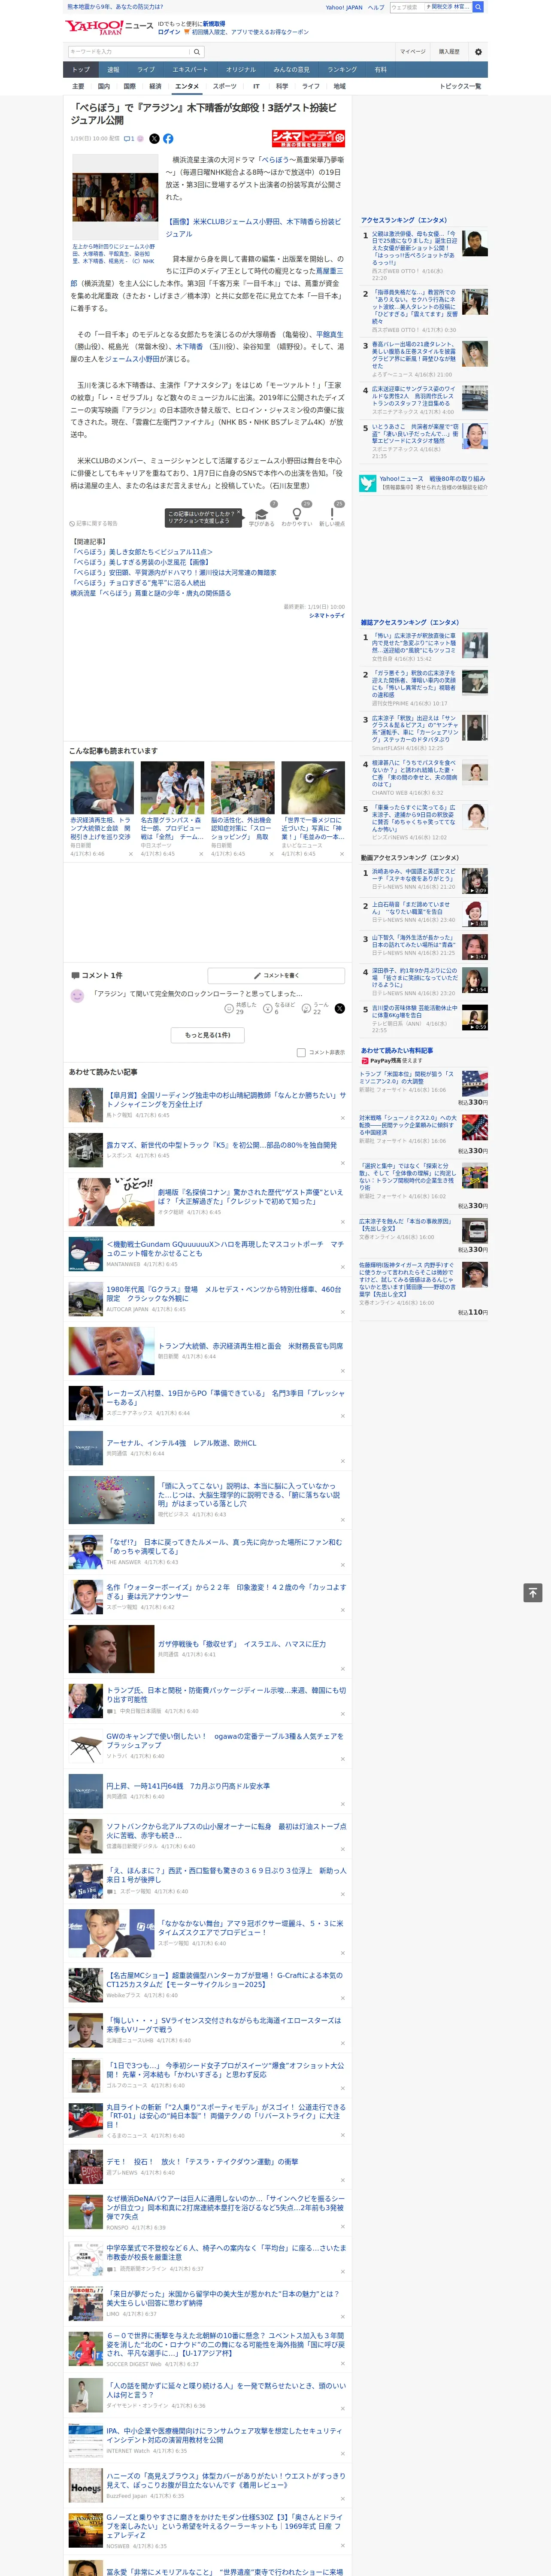Open Yahoo!ニュース 戦後80年の取り組み banner
This screenshot has height=2576, width=551.
[424, 483]
